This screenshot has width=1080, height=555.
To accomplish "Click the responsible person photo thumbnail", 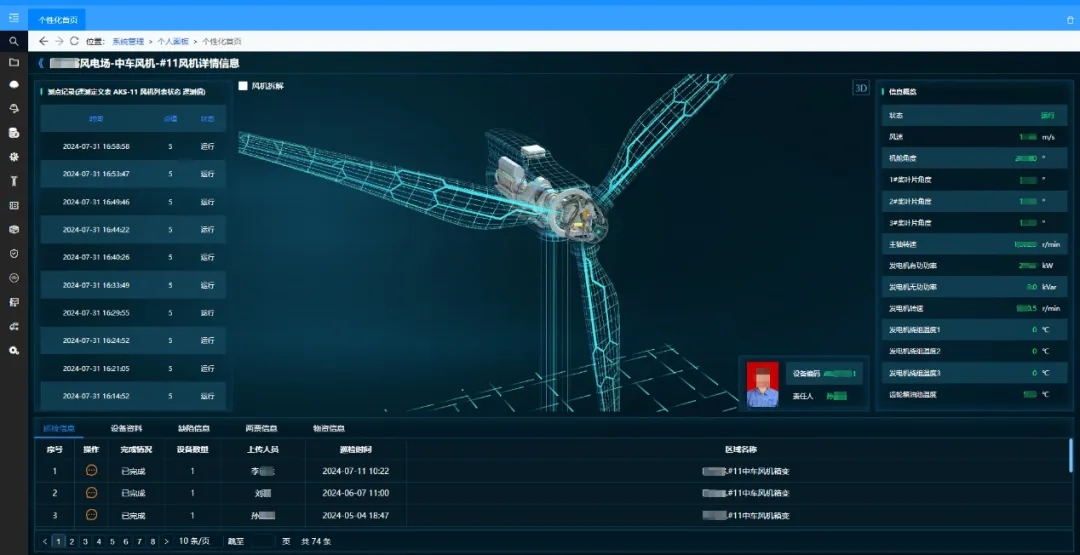I will (x=763, y=384).
